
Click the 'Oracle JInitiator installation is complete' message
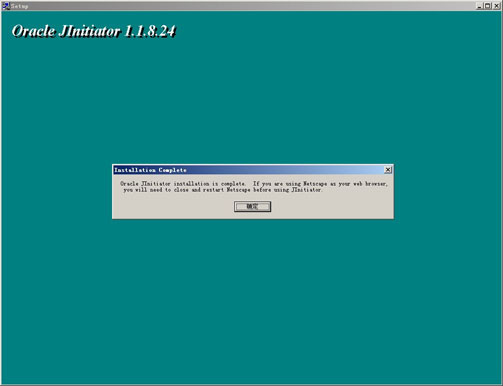click(x=254, y=187)
